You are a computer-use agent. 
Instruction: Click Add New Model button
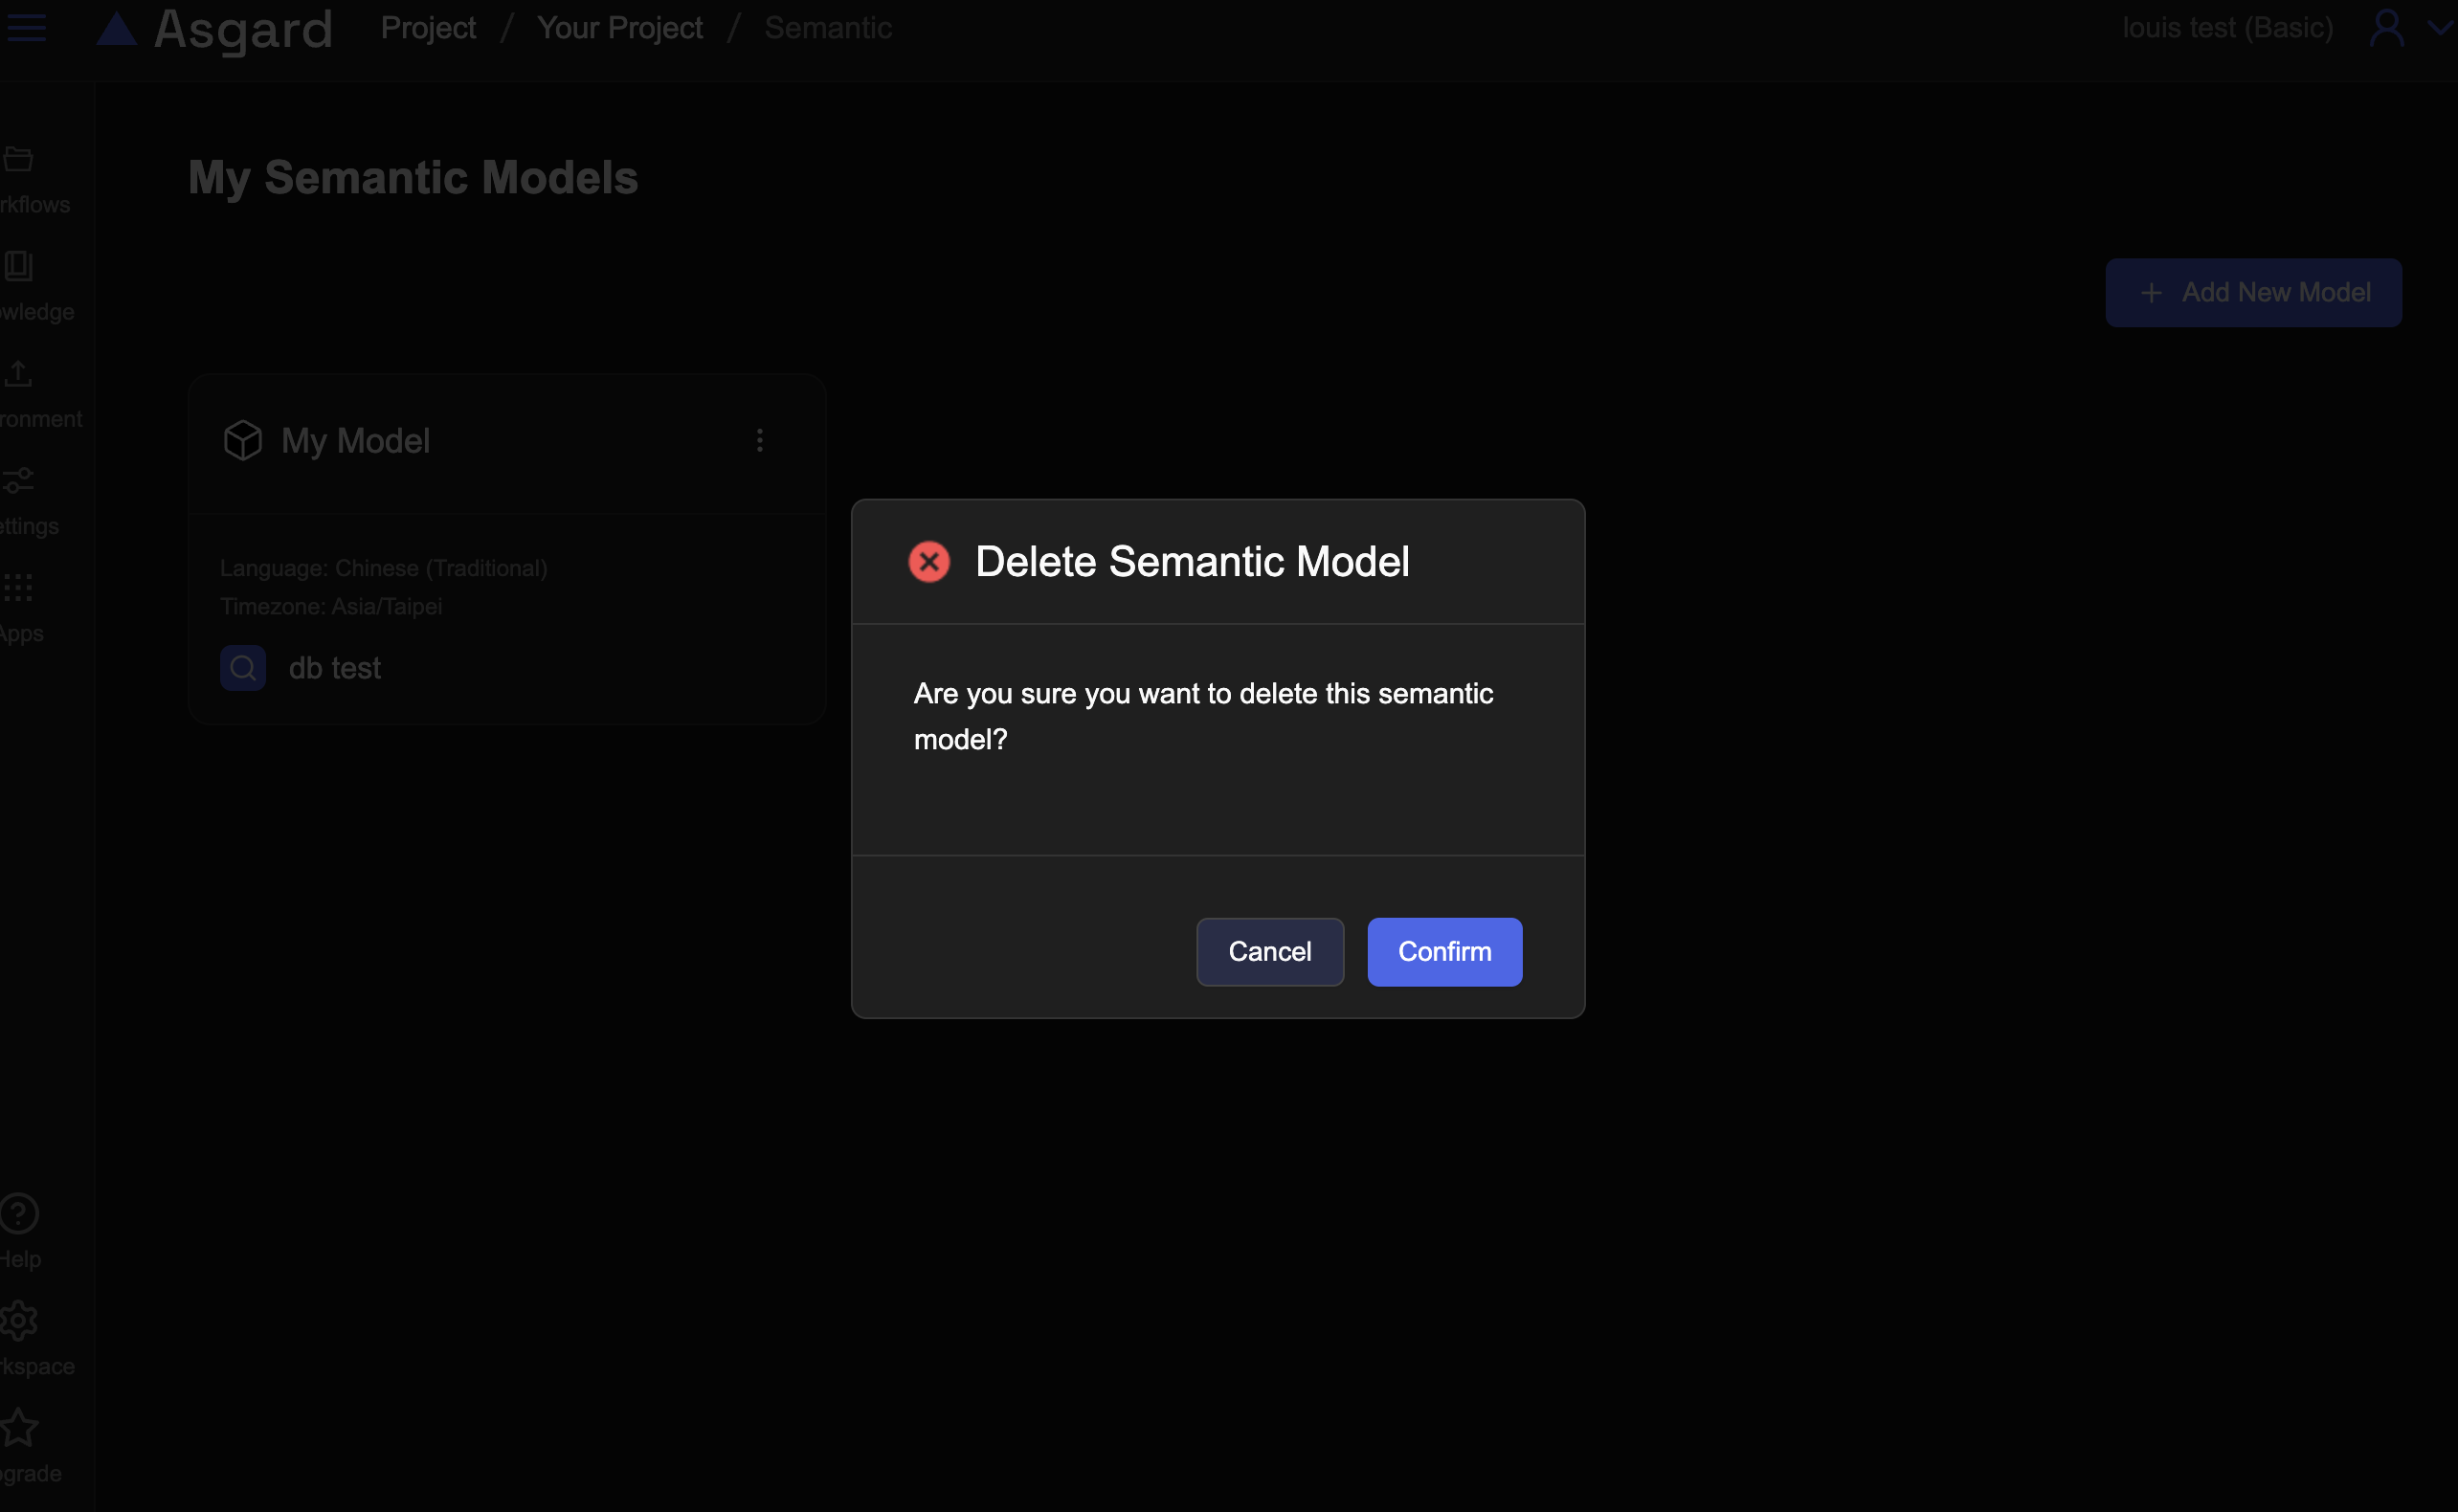pos(2252,293)
